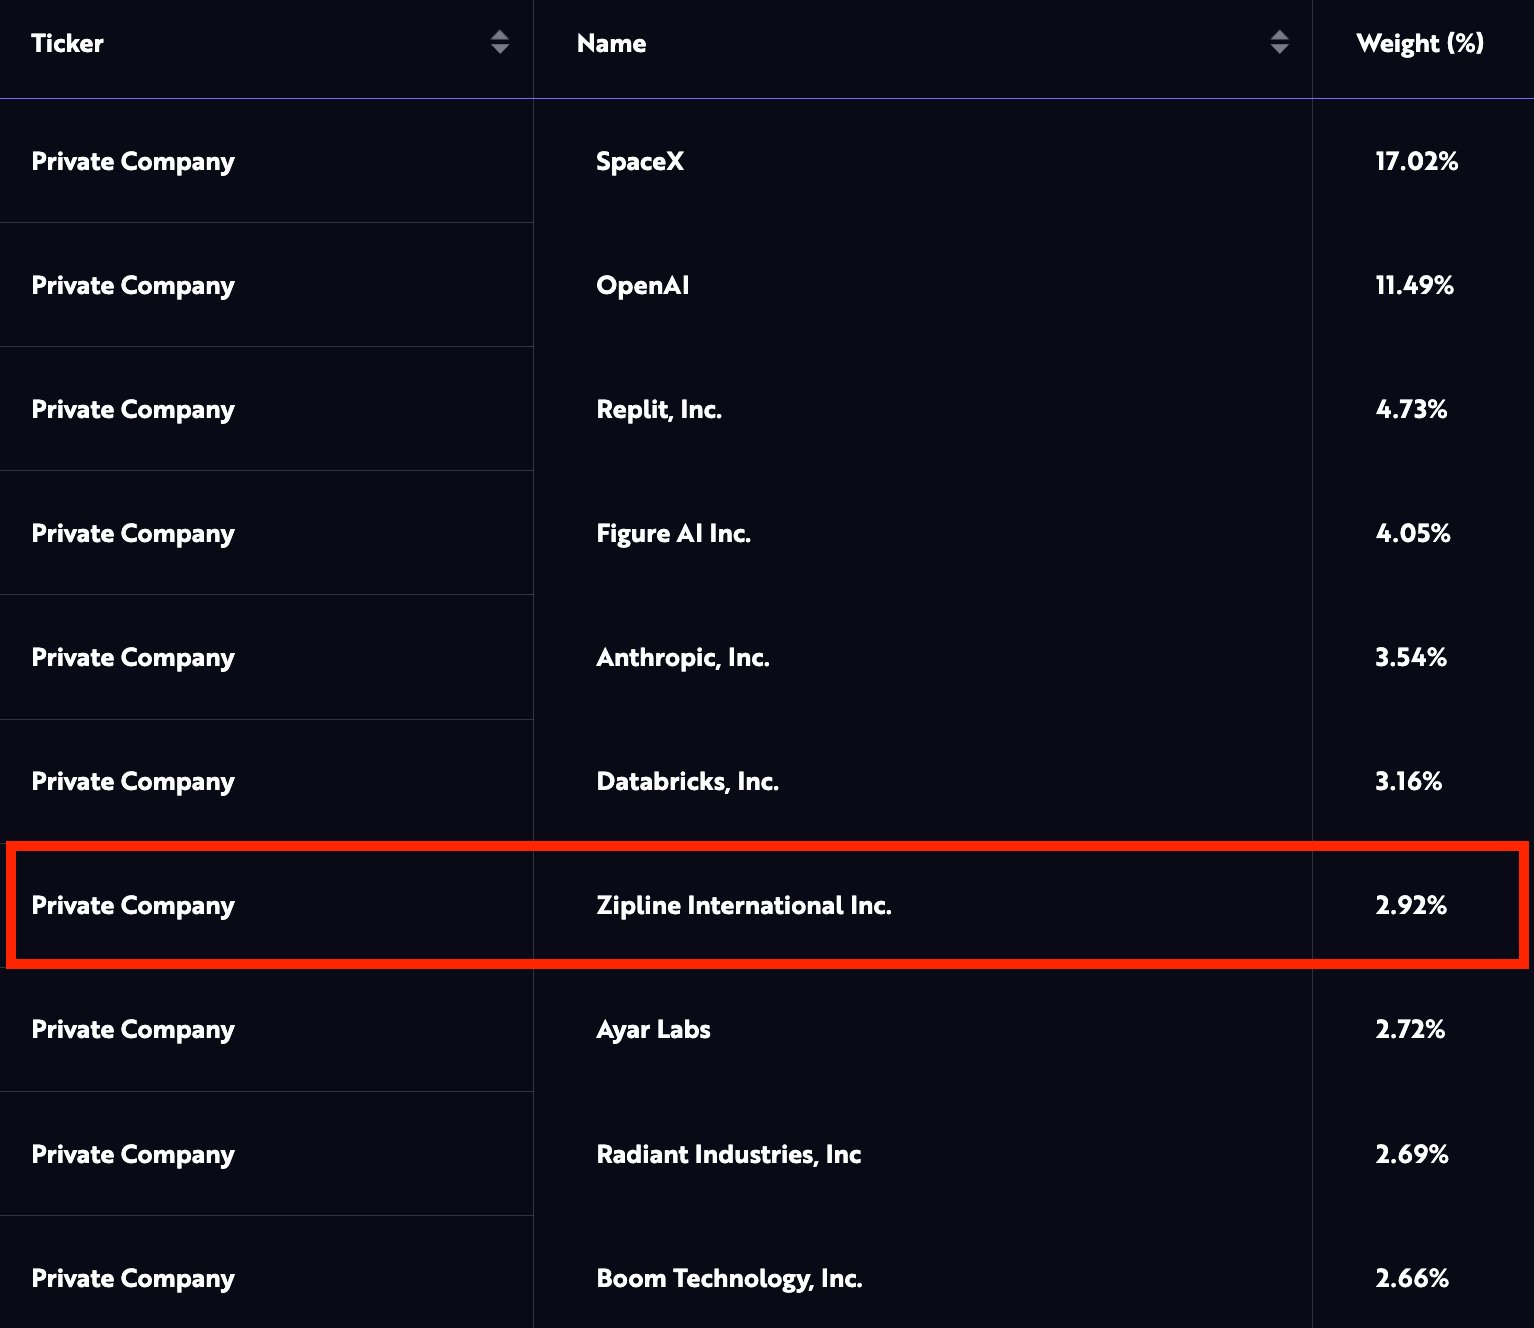This screenshot has width=1534, height=1328.
Task: Click the Ticker column header label
Action: tap(67, 43)
